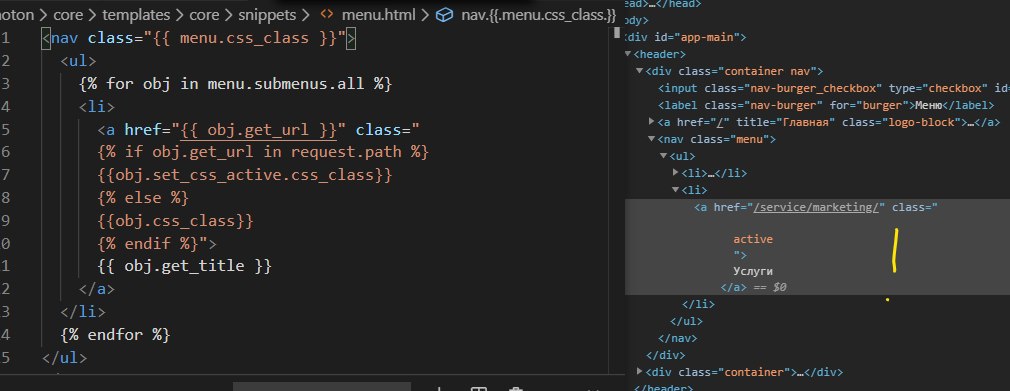
Task: Click the opening <ul> tag in the editor
Action: [79, 61]
